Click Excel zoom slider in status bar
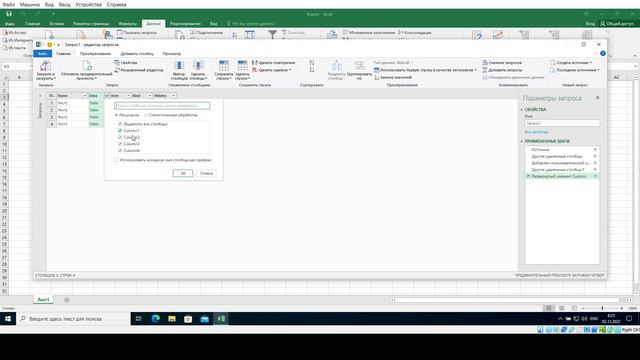Screen dimensions: 640x360 (x=602, y=308)
